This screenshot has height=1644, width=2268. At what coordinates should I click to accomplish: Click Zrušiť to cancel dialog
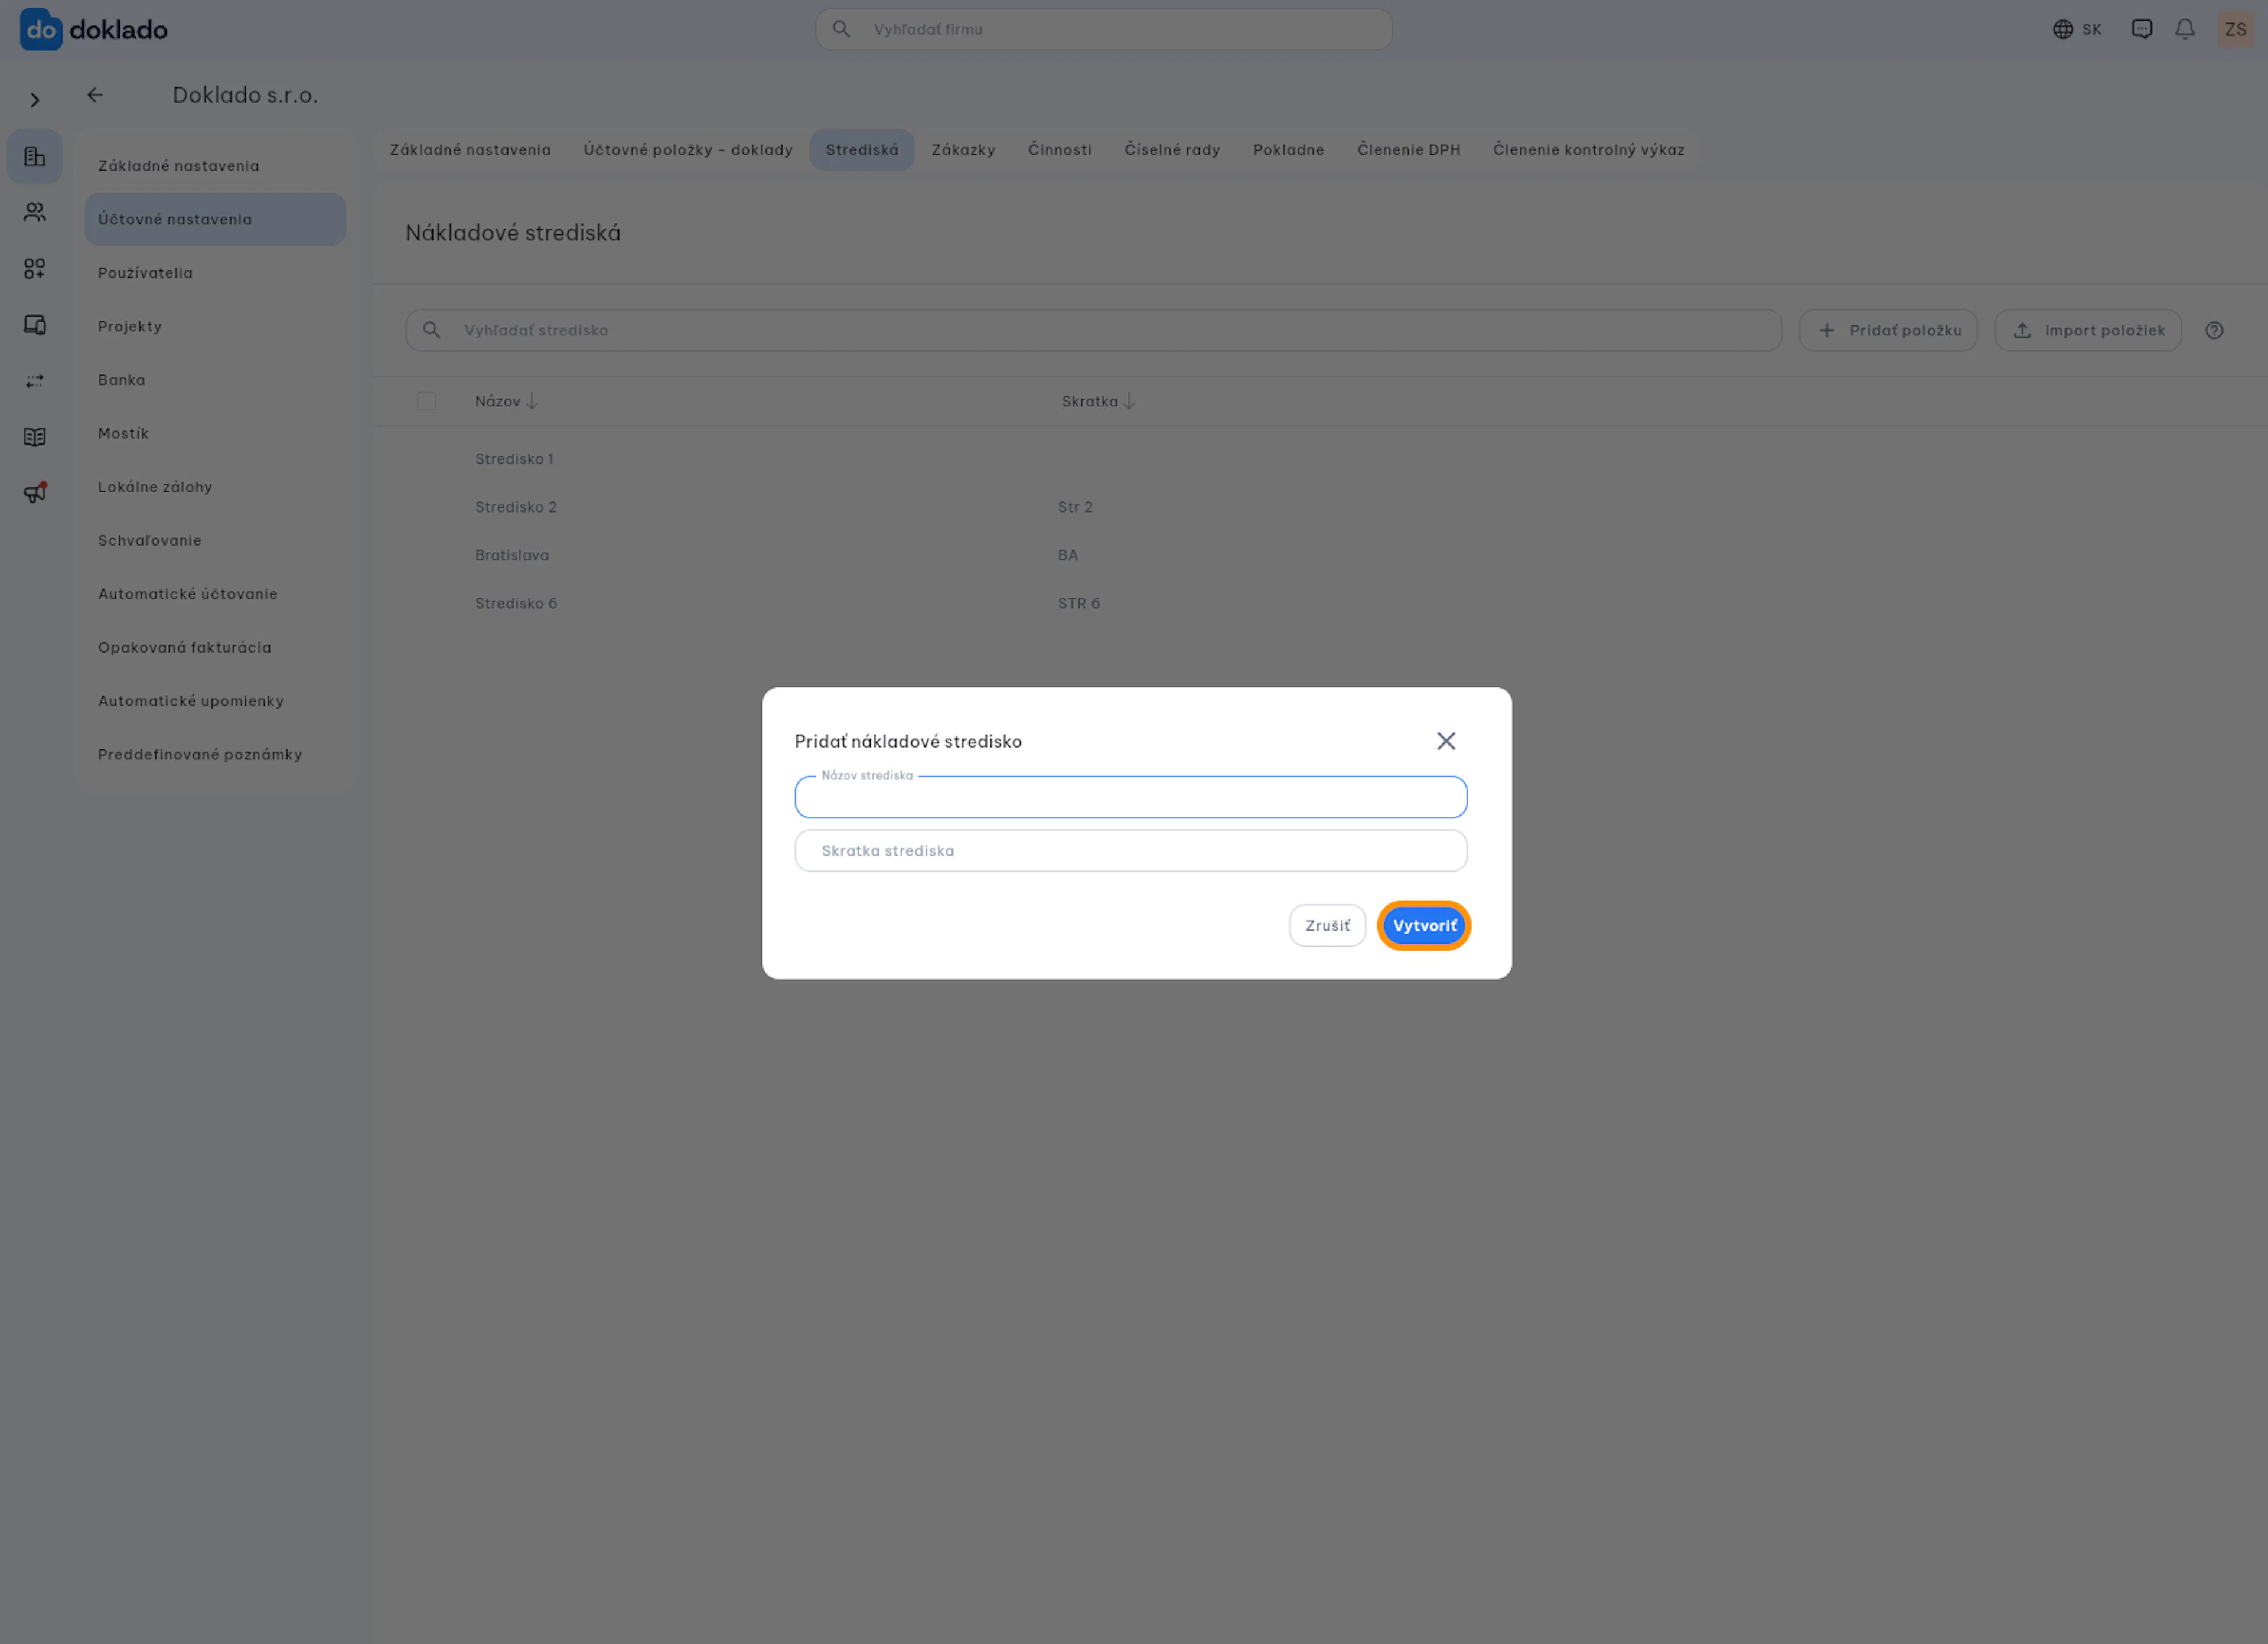(1327, 926)
